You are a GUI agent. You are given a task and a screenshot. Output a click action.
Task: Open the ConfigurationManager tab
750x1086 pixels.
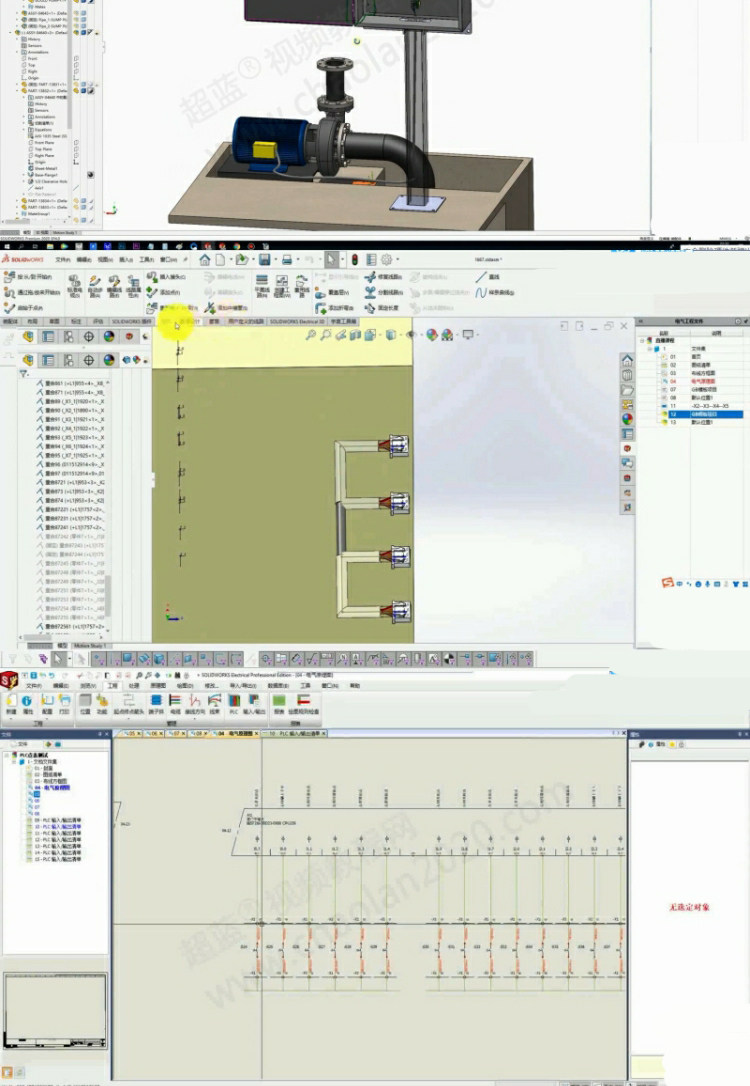(69, 337)
